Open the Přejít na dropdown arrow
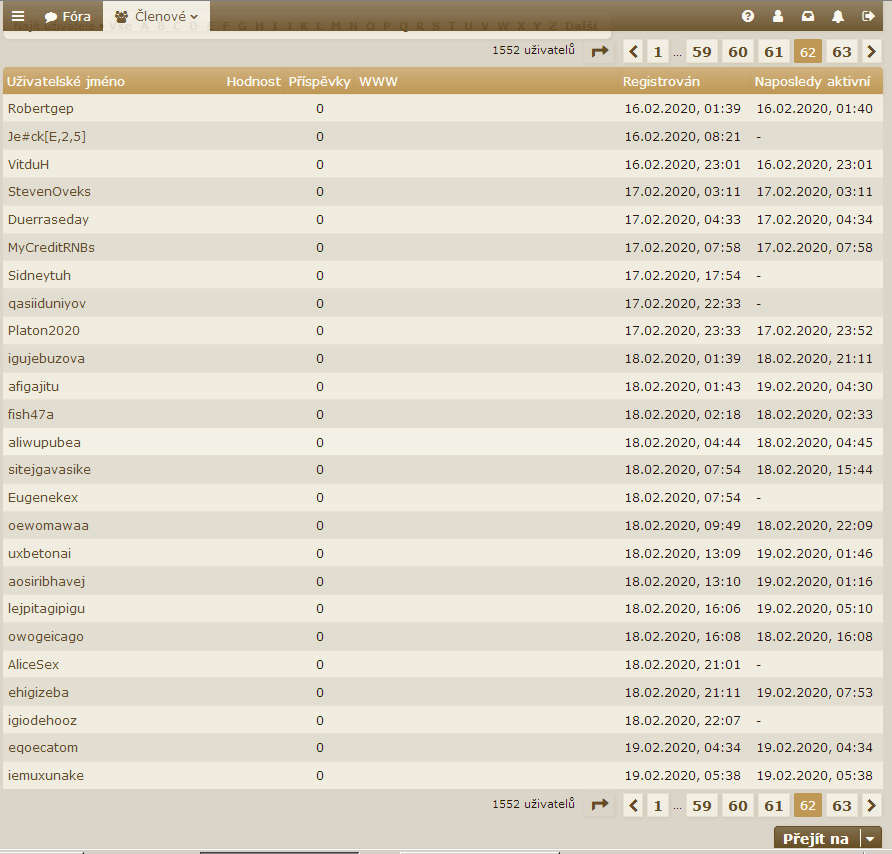The height and width of the screenshot is (854, 892). point(872,839)
